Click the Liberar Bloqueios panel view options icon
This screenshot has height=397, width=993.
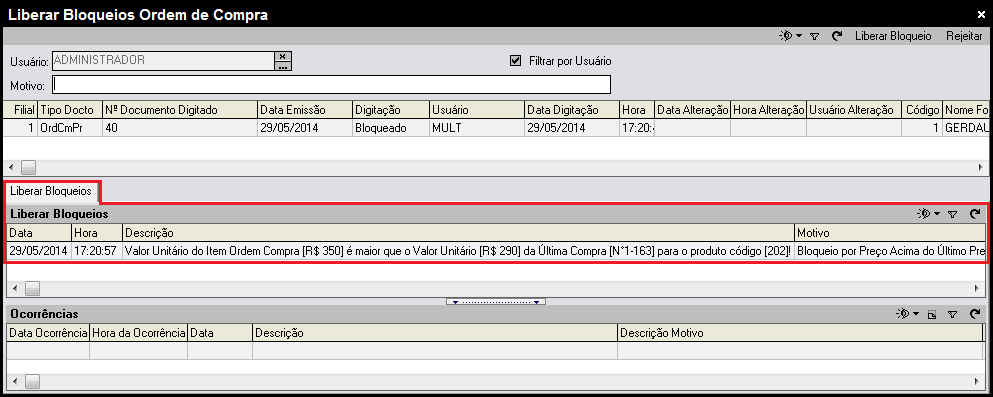point(924,215)
